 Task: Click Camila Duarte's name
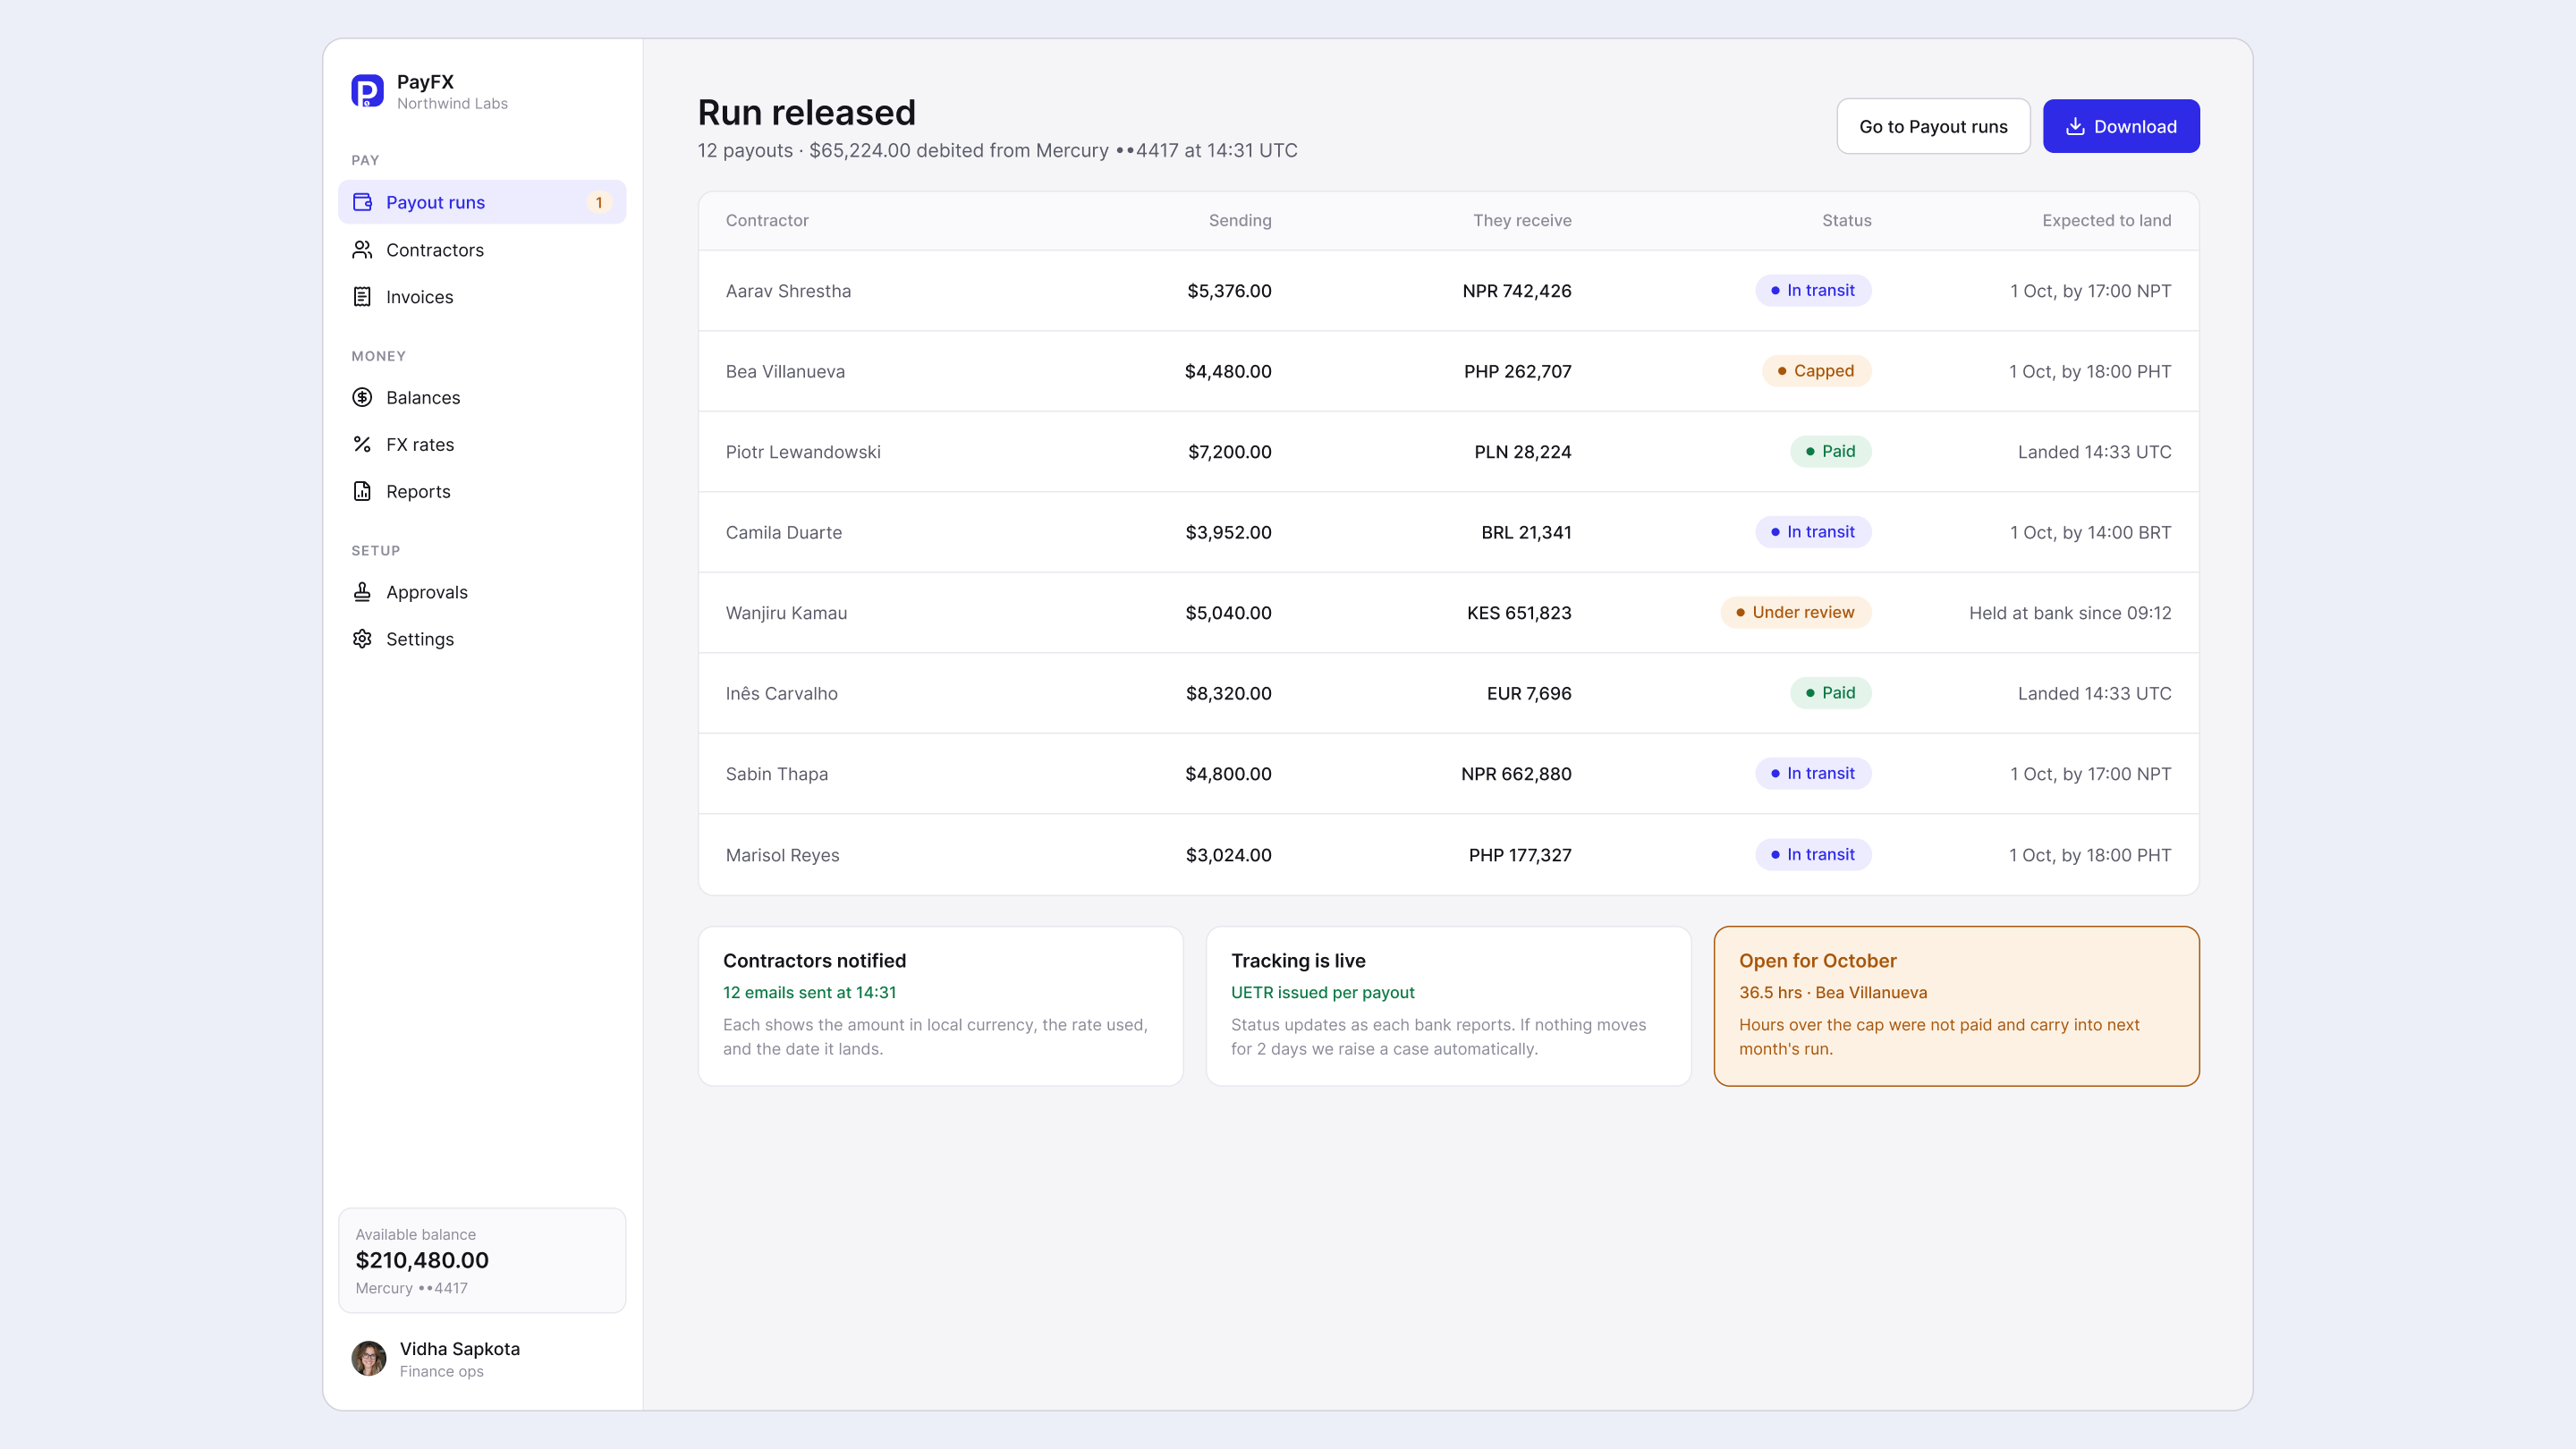tap(784, 532)
